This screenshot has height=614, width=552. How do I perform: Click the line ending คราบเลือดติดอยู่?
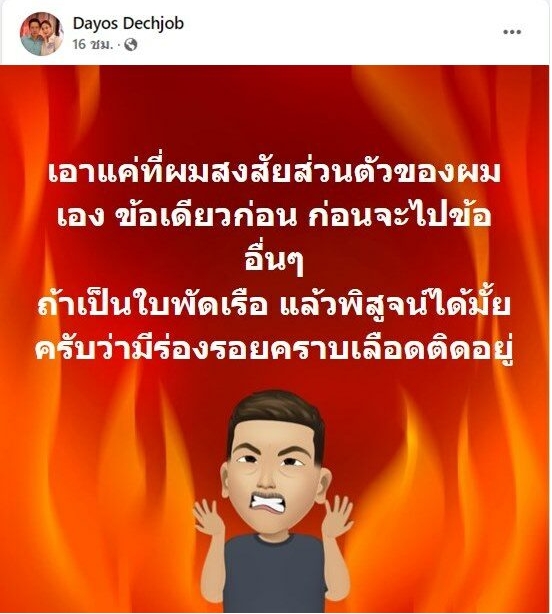[274, 349]
